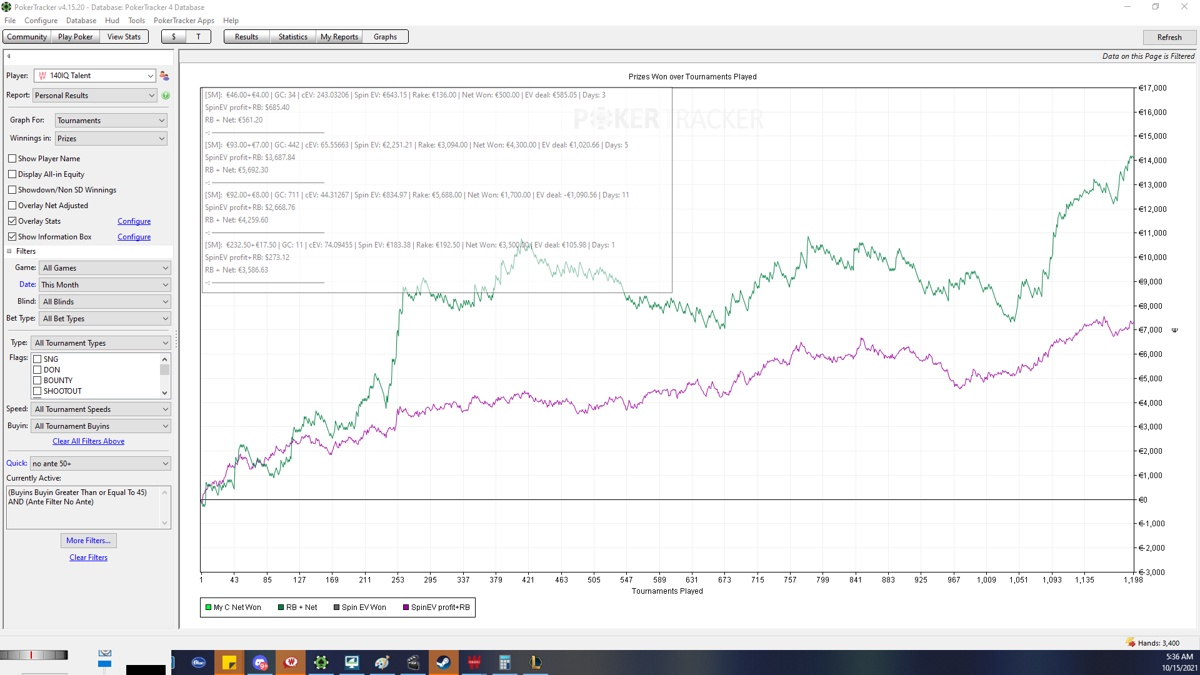Open the Date filter dropdown showing This Month
Screen dimensions: 1200x675
click(x=105, y=285)
